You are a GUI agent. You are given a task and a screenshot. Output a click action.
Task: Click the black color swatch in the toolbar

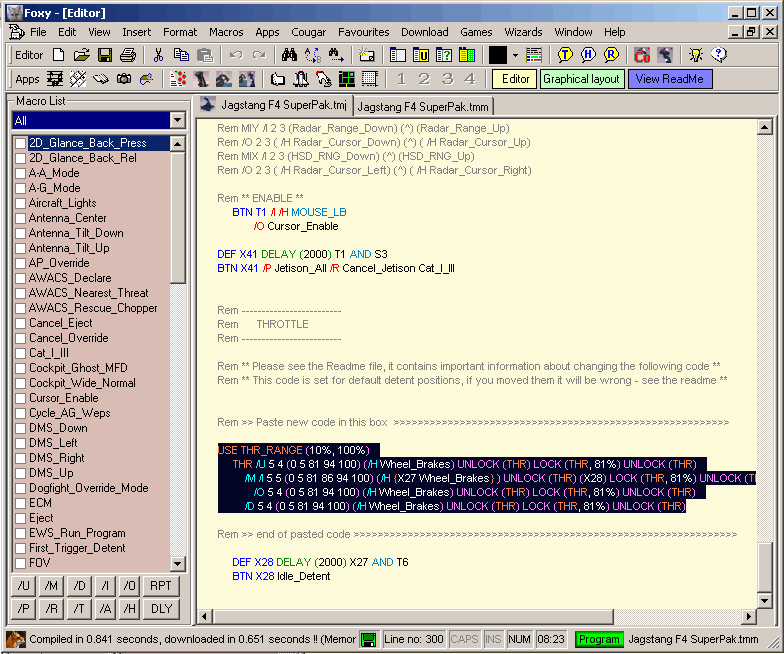coord(498,55)
